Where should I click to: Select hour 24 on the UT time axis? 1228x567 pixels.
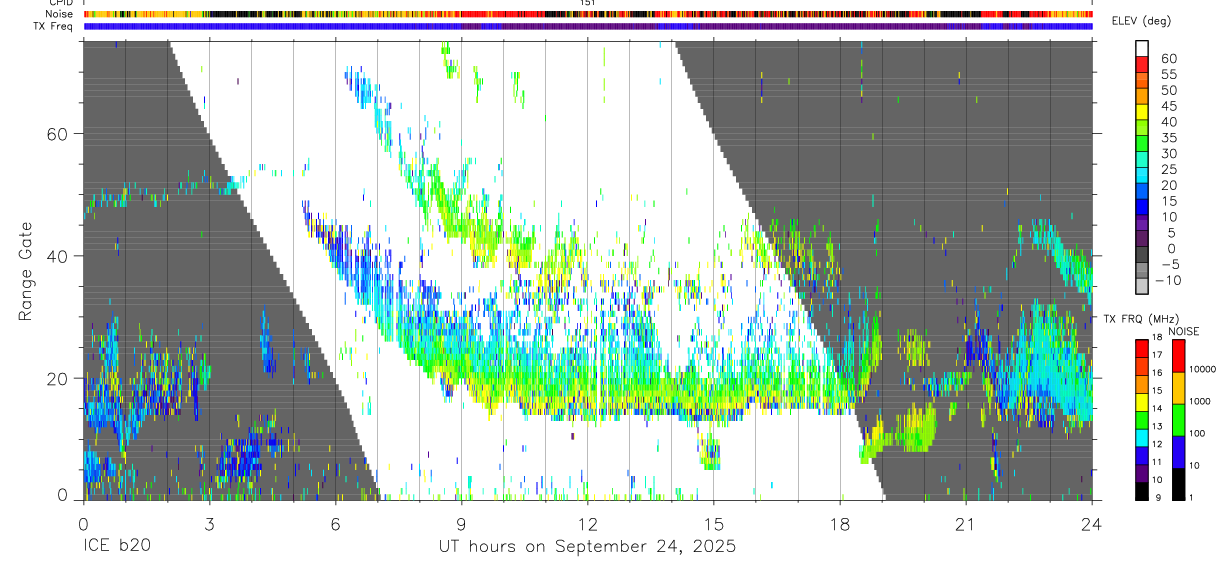click(1091, 524)
